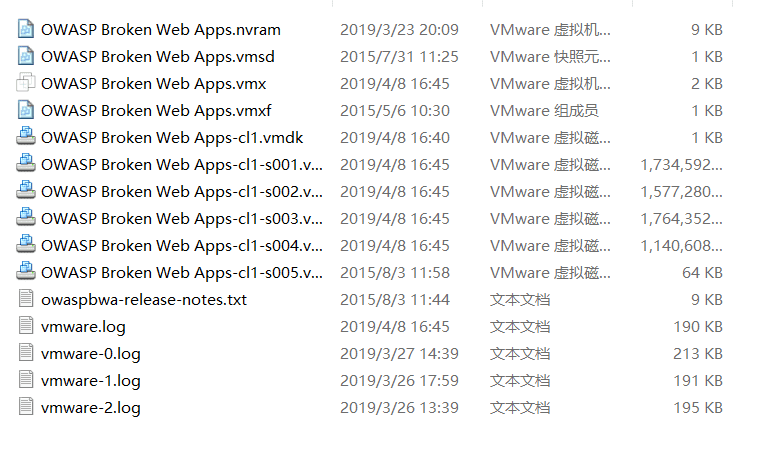Select the owaspbwa-release-notes.txt icon
This screenshot has height=449, width=759.
point(26,299)
